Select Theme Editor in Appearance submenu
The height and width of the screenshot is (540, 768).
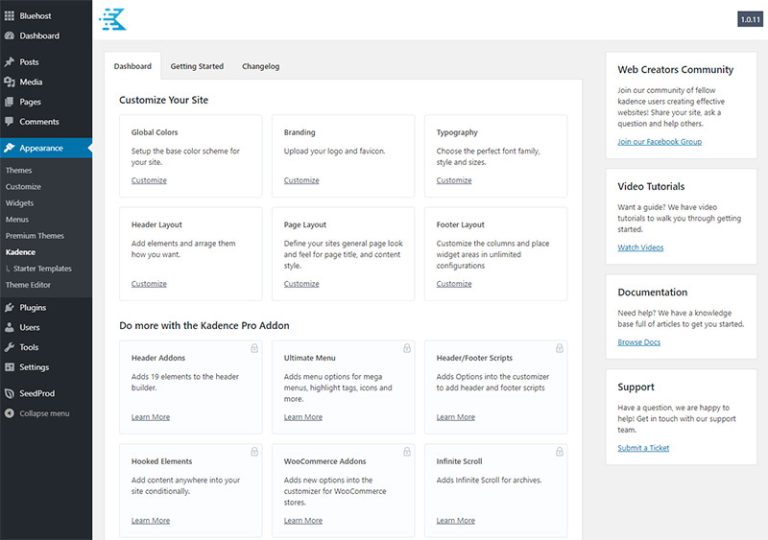[x=28, y=285]
